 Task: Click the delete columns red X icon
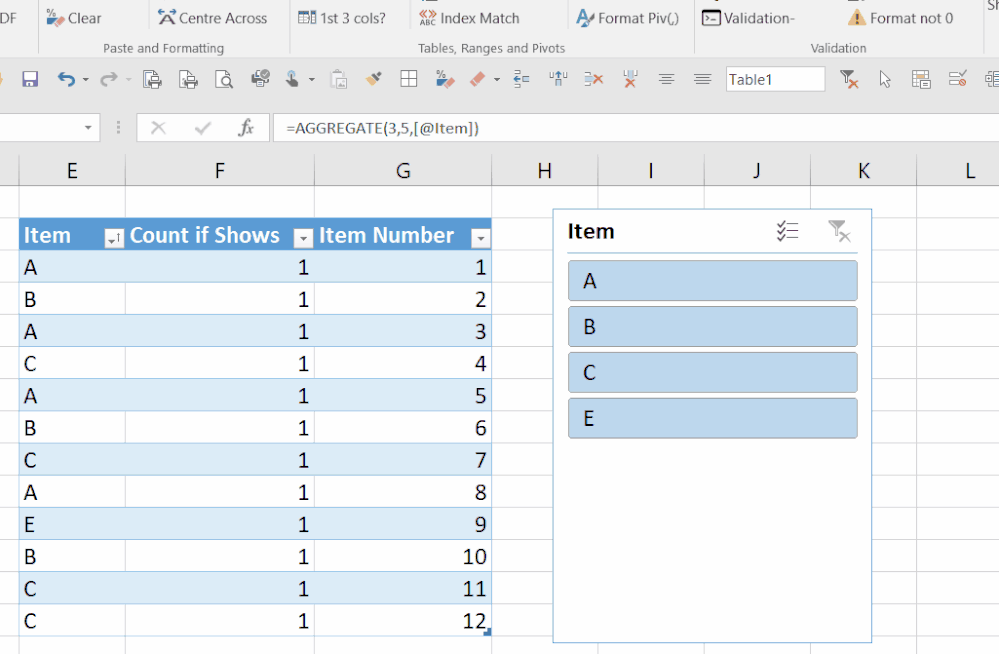630,79
